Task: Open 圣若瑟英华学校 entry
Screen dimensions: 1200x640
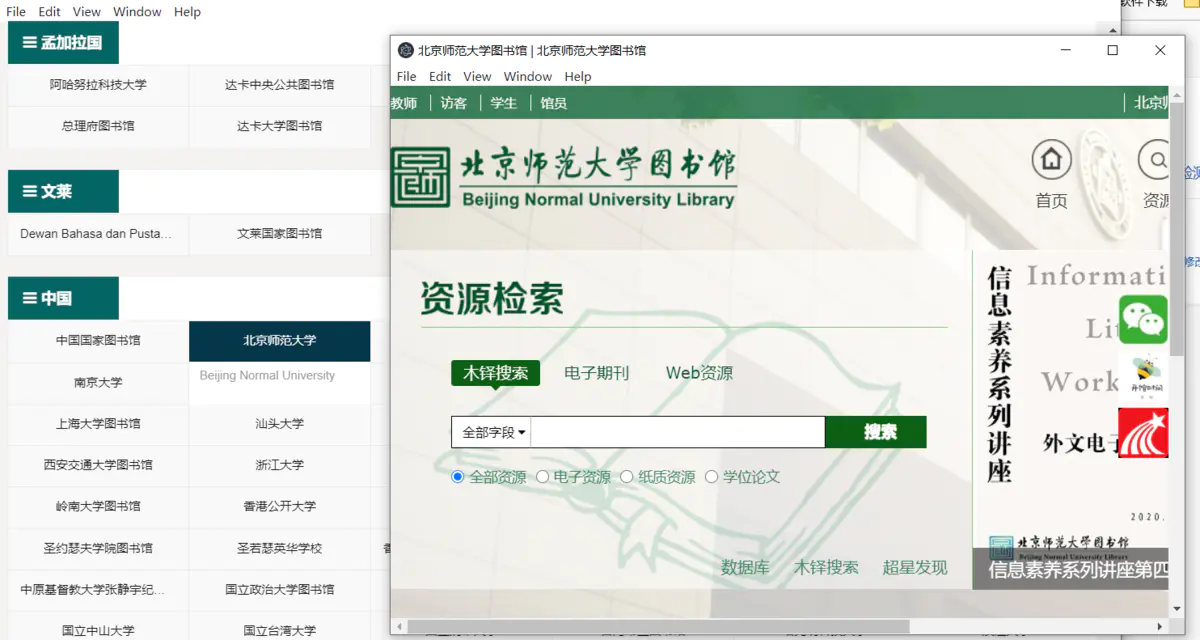Action: tap(279, 548)
